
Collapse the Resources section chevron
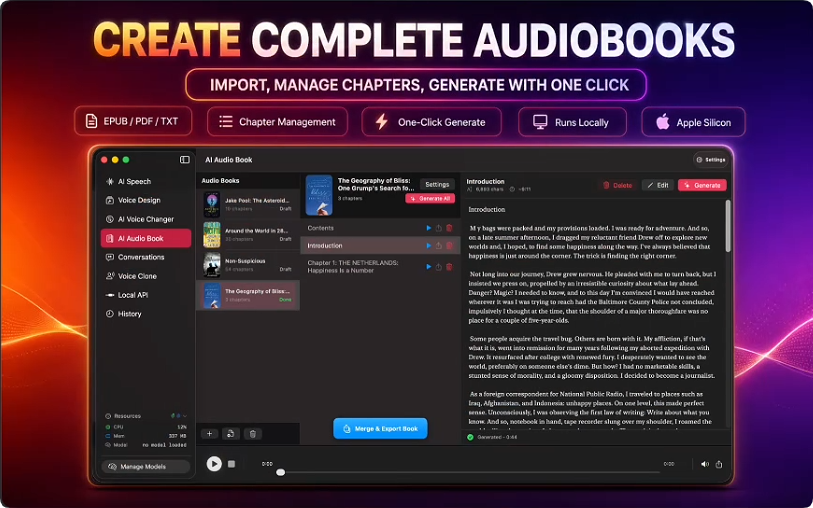tap(185, 416)
